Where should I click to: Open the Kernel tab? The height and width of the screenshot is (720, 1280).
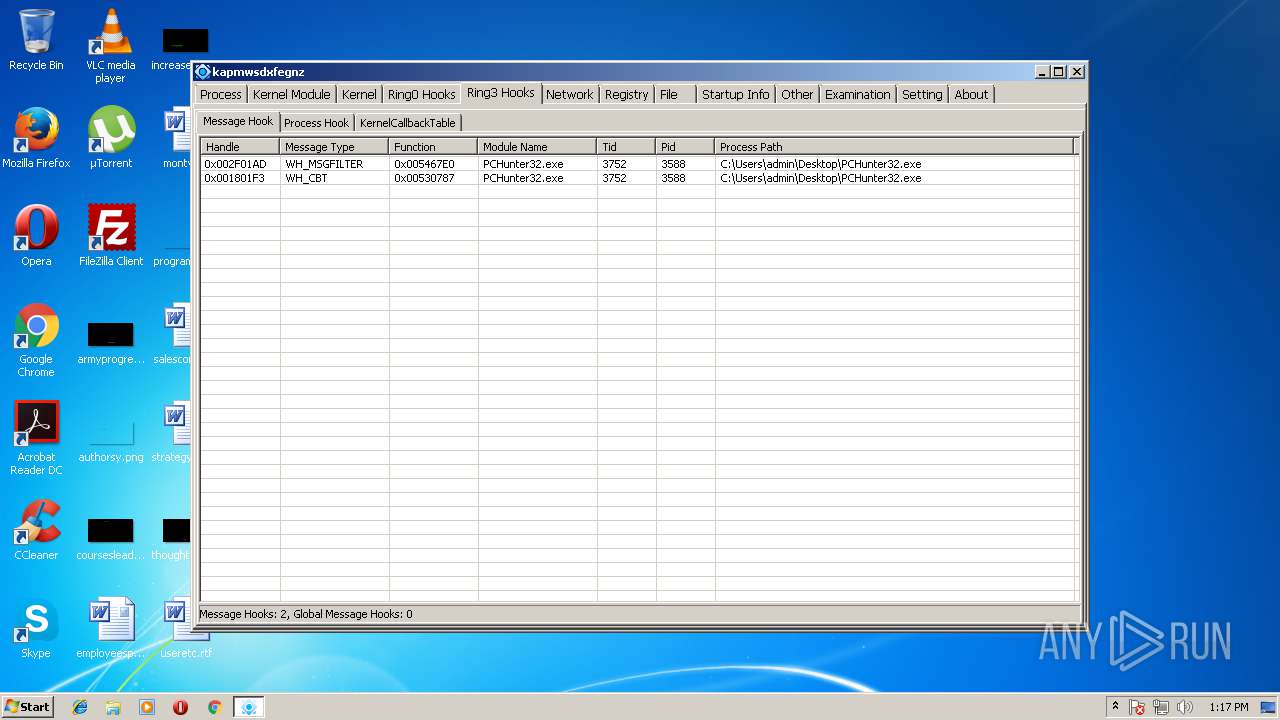point(359,94)
